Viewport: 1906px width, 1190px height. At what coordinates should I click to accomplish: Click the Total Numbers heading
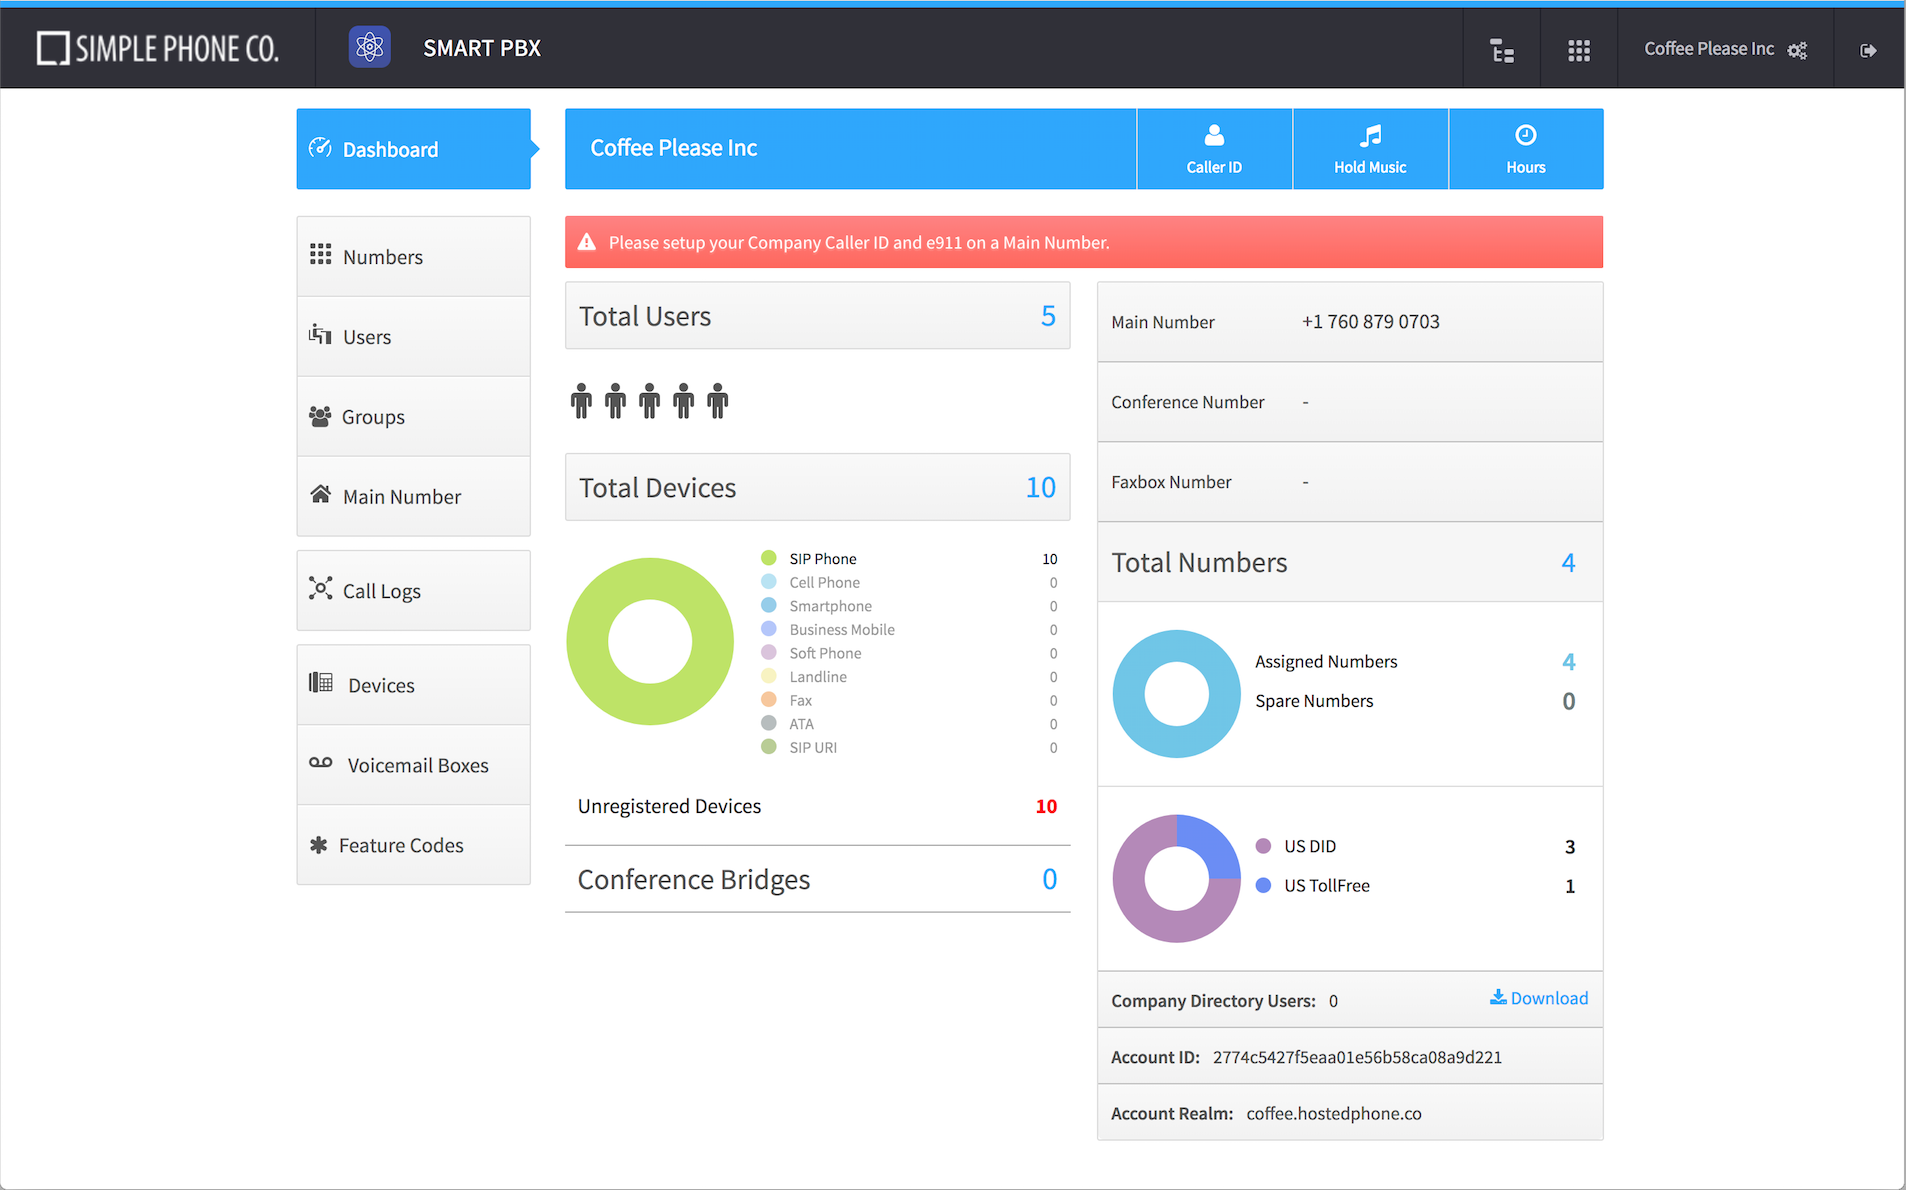pos(1200,563)
